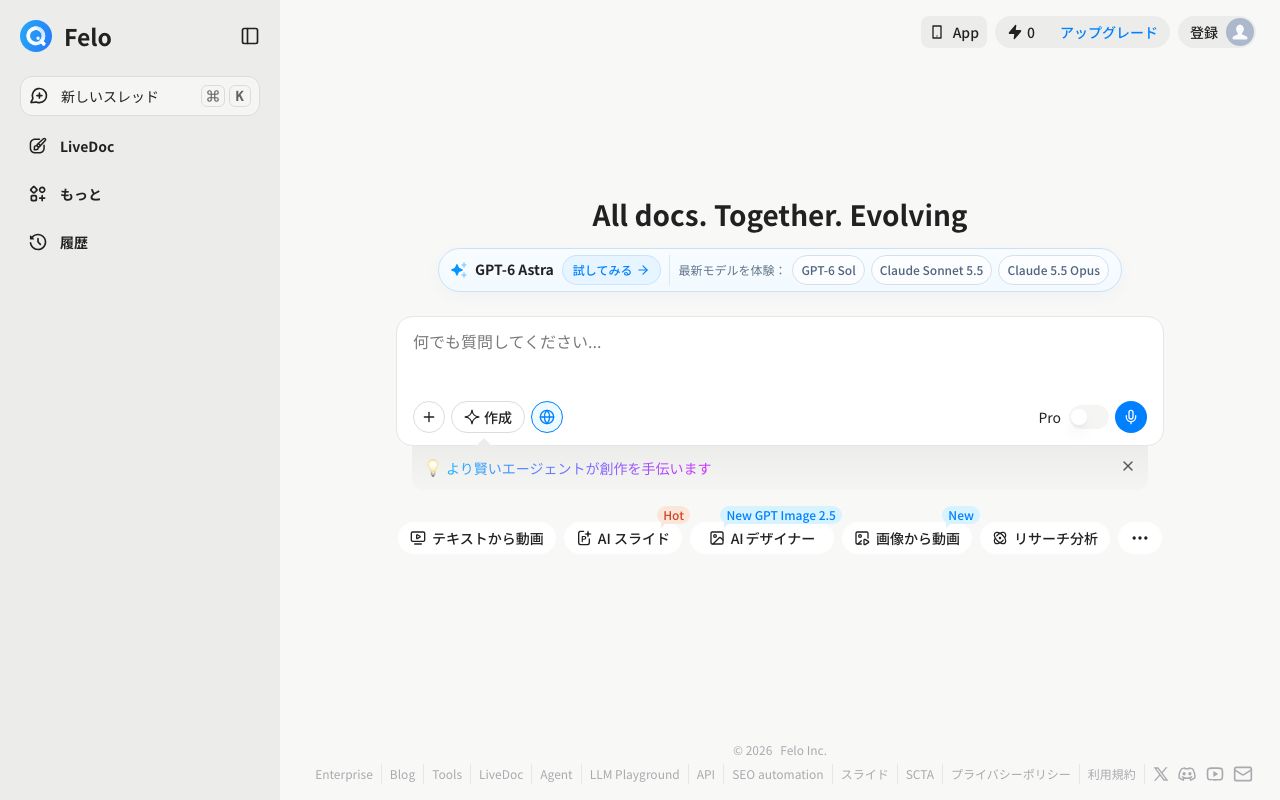Open the 作成 create button
The image size is (1280, 800).
click(488, 417)
